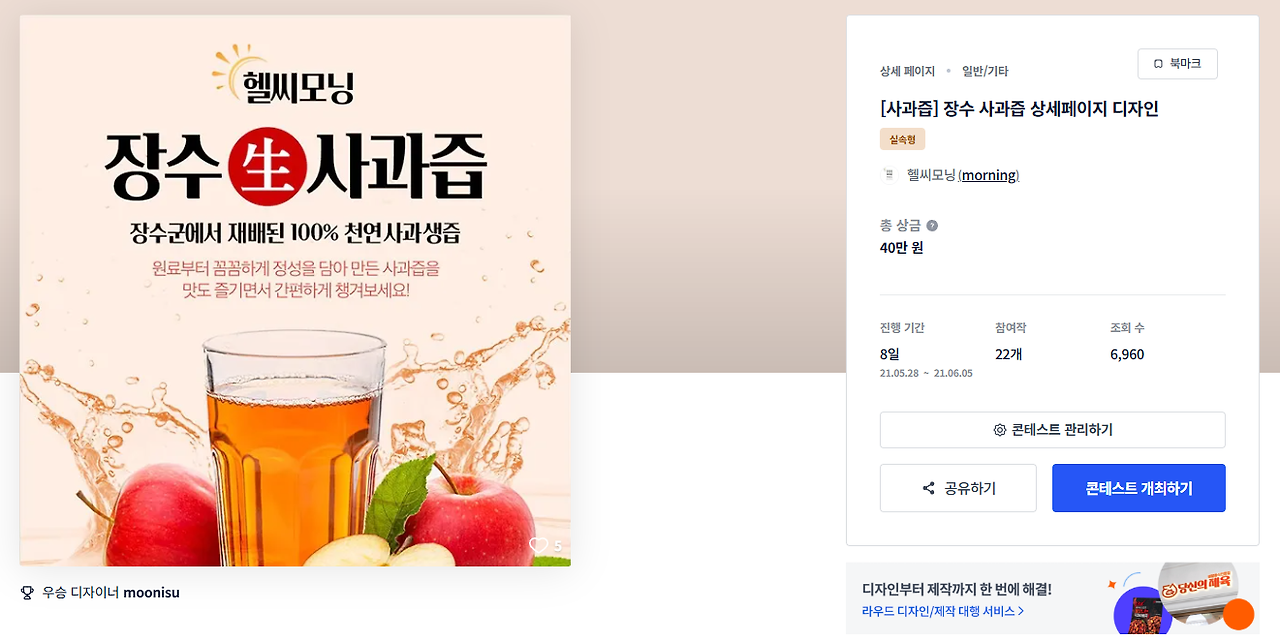
Task: Click the 헬씨모닝 profile avatar icon
Action: click(889, 175)
